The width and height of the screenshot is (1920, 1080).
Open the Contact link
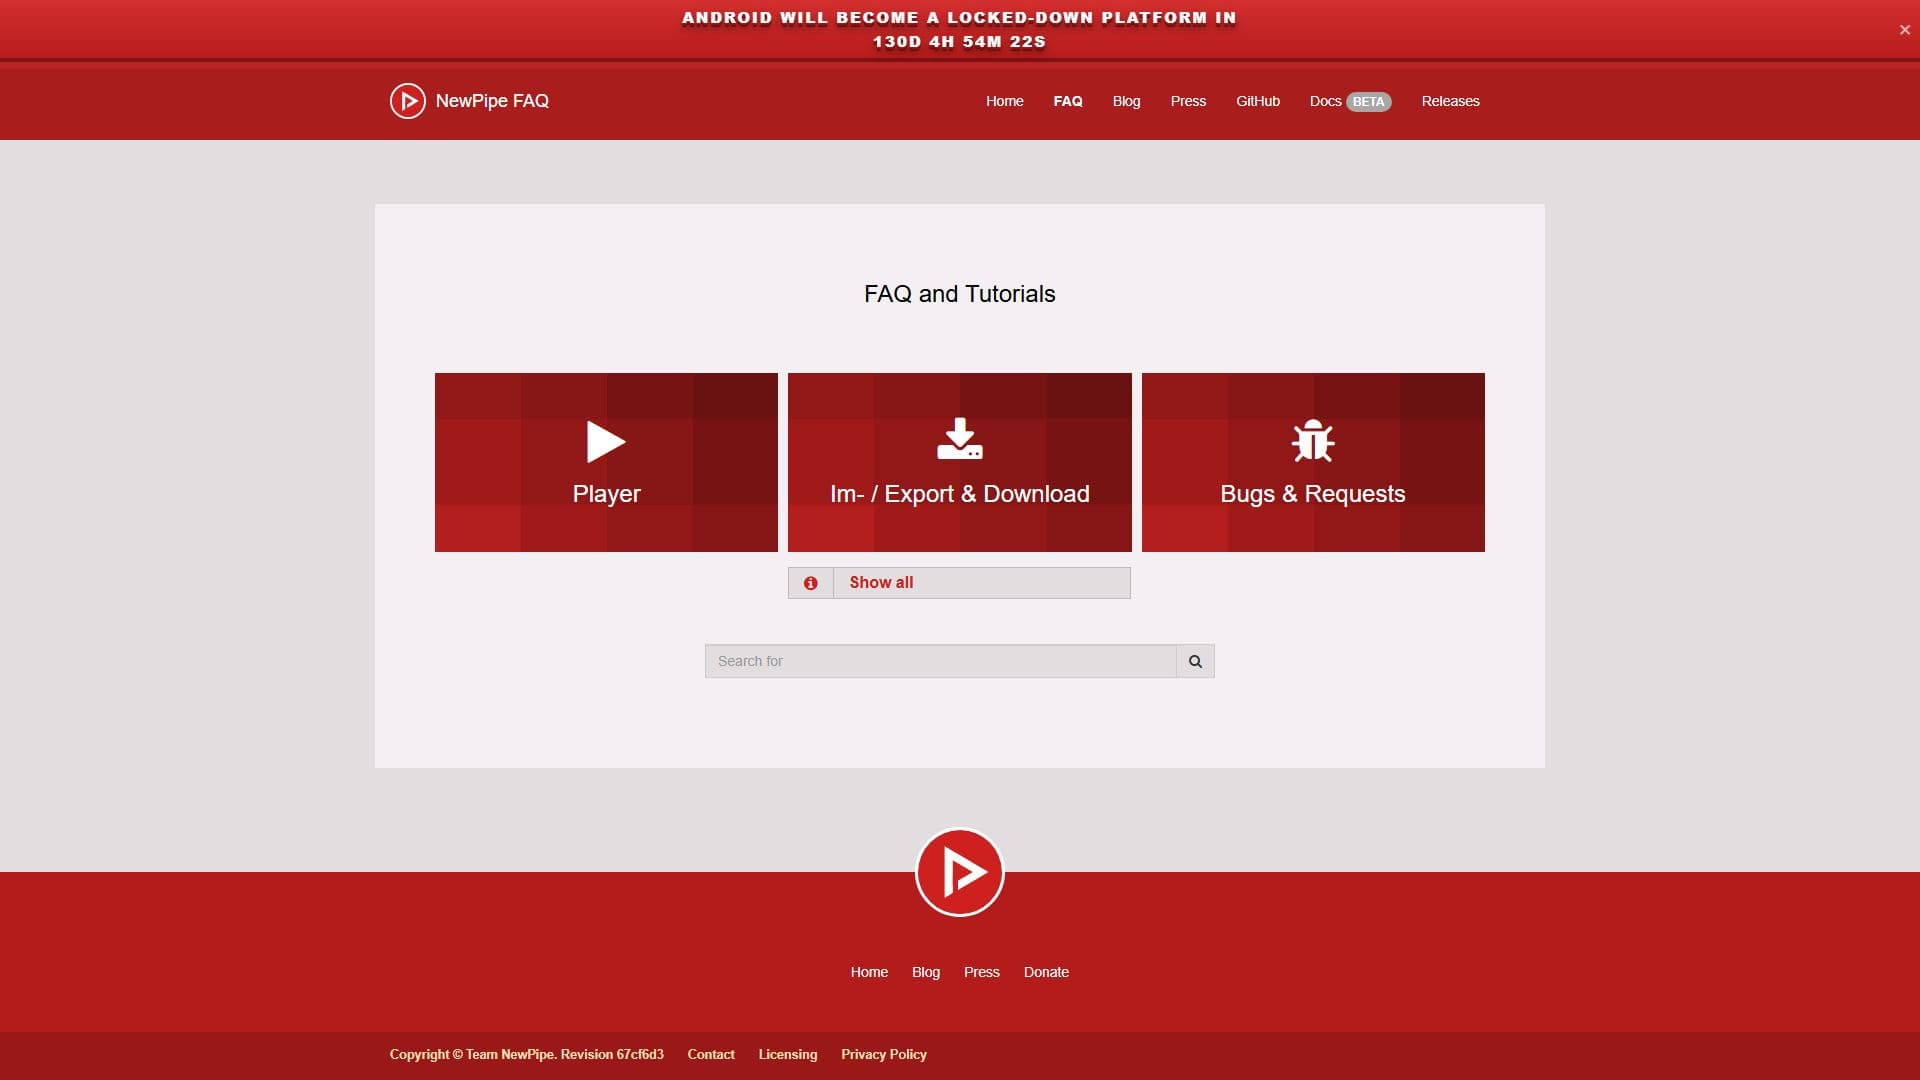711,1054
